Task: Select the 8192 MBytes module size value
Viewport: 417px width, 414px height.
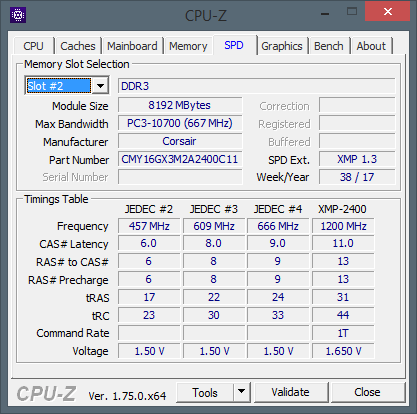Action: pyautogui.click(x=180, y=105)
